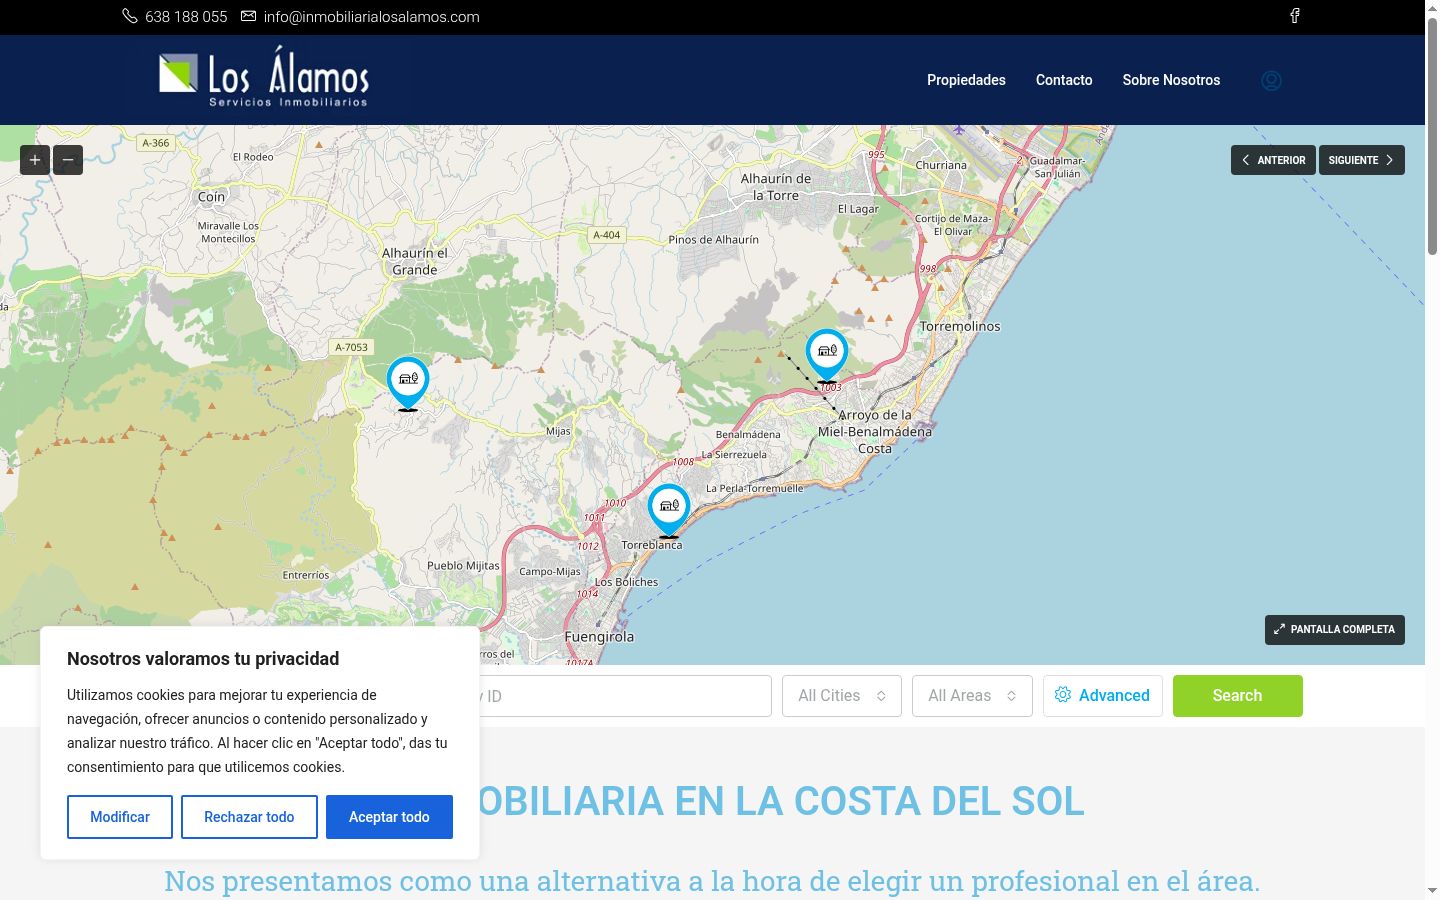
Task: Click the green Search button
Action: point(1238,696)
